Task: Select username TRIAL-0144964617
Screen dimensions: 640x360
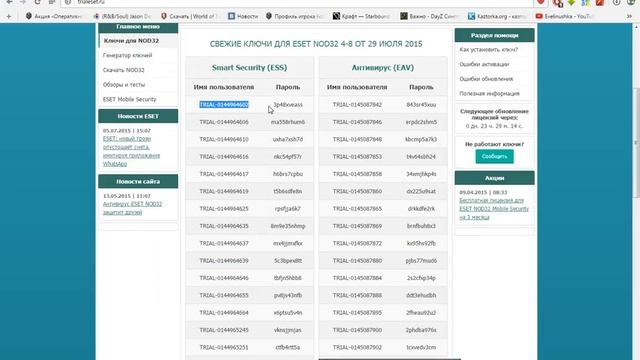Action: (x=224, y=174)
